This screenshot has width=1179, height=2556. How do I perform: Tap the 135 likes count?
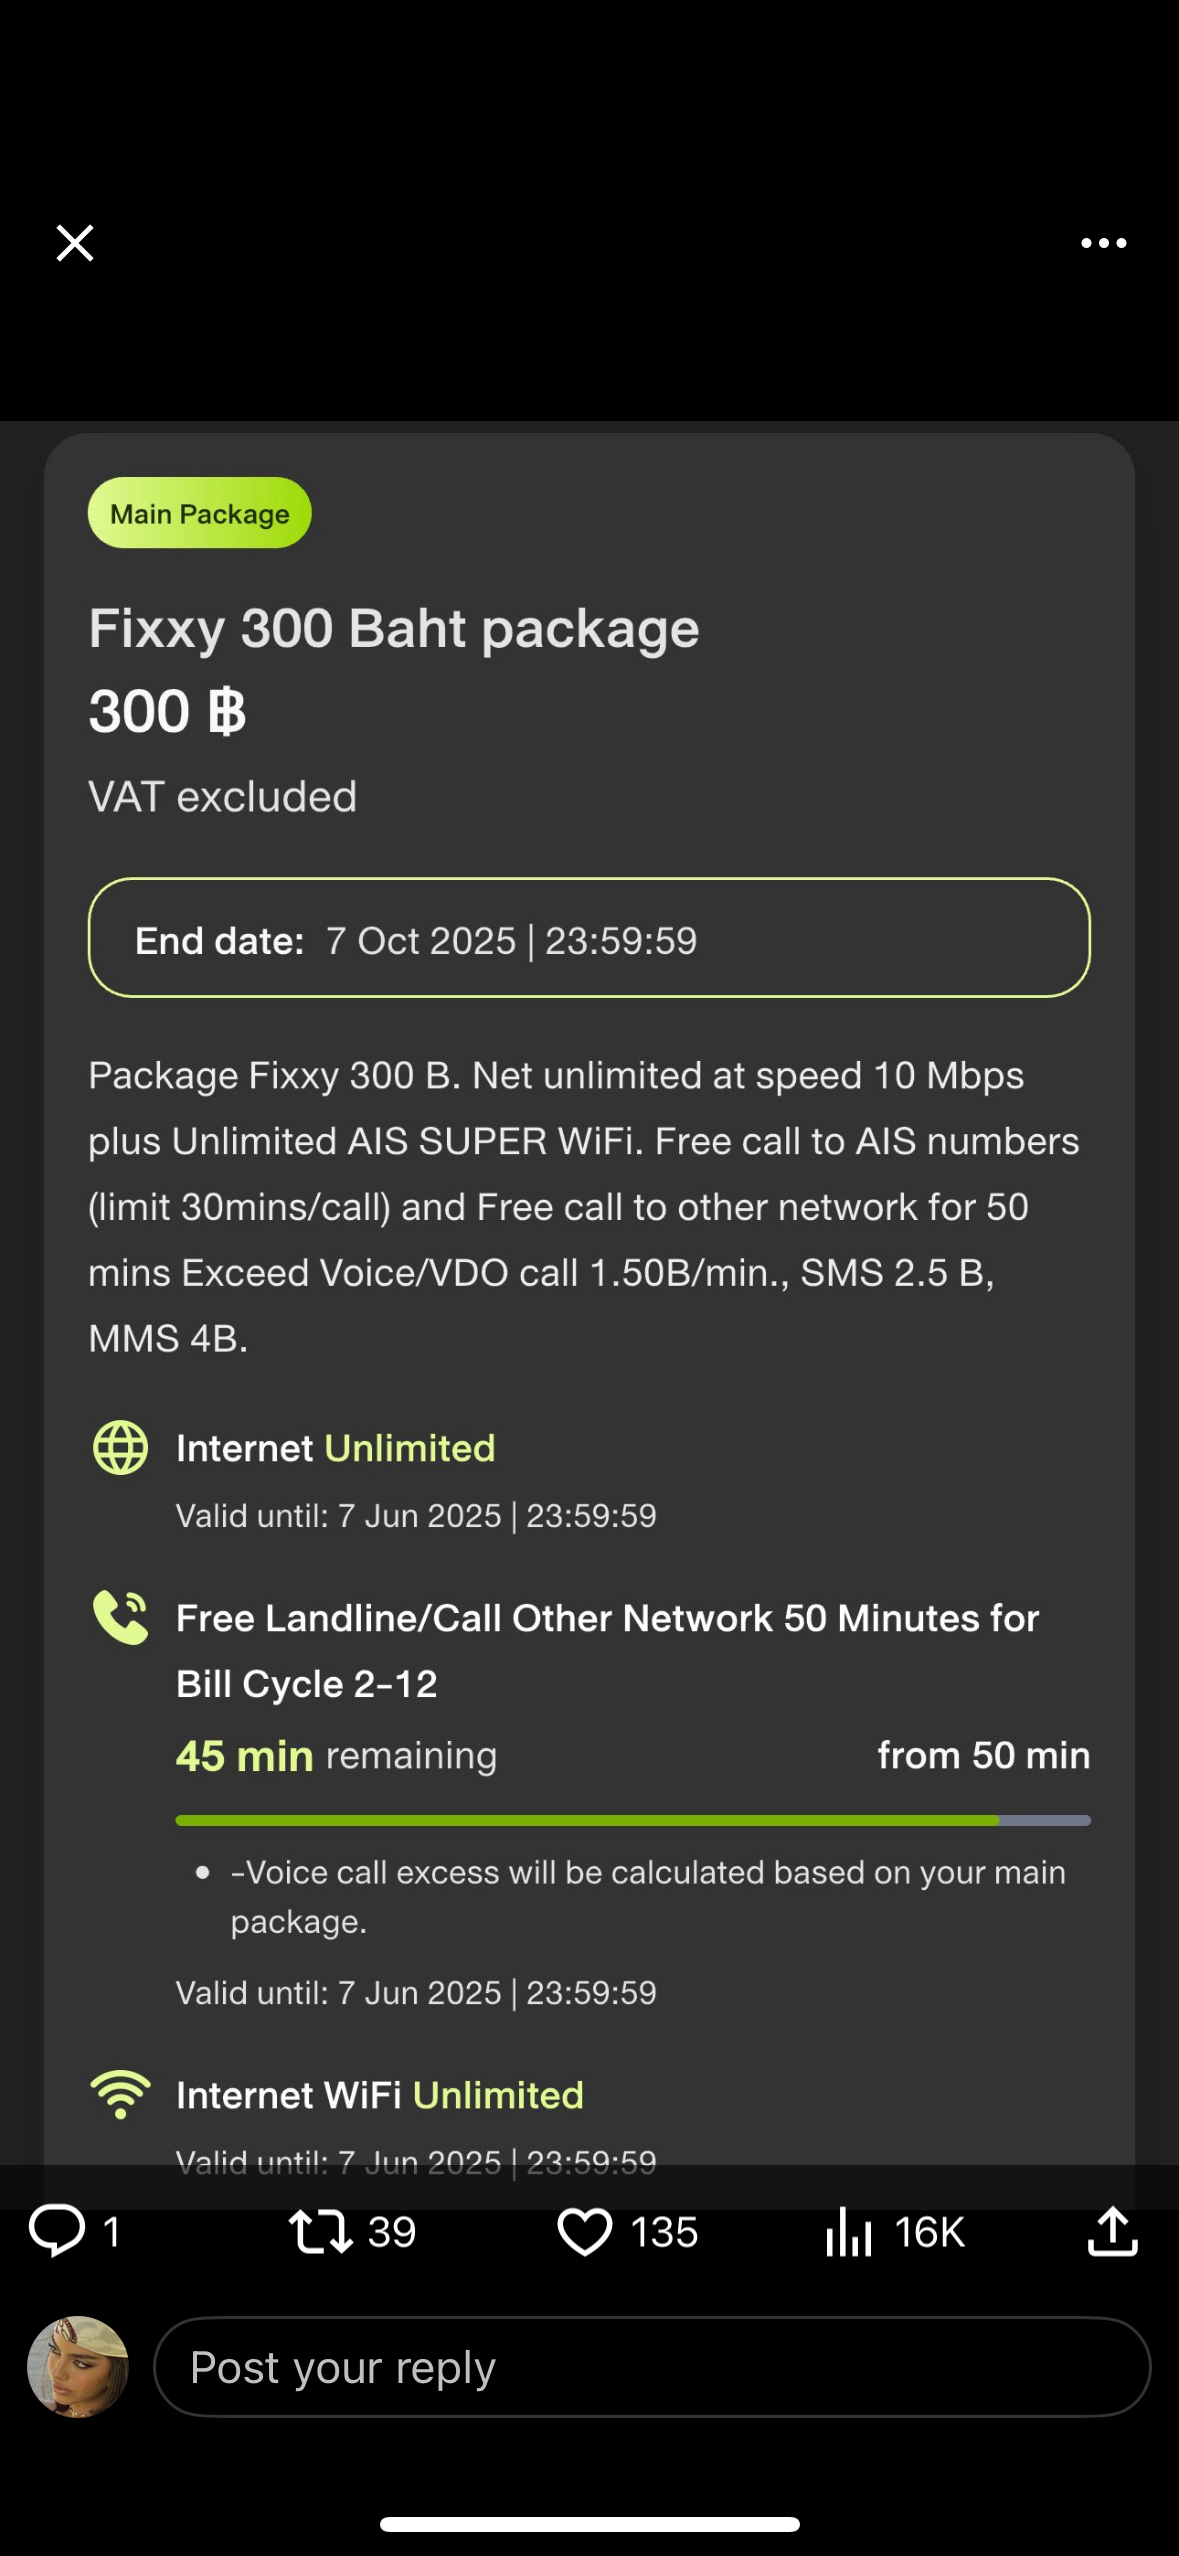(x=664, y=2232)
